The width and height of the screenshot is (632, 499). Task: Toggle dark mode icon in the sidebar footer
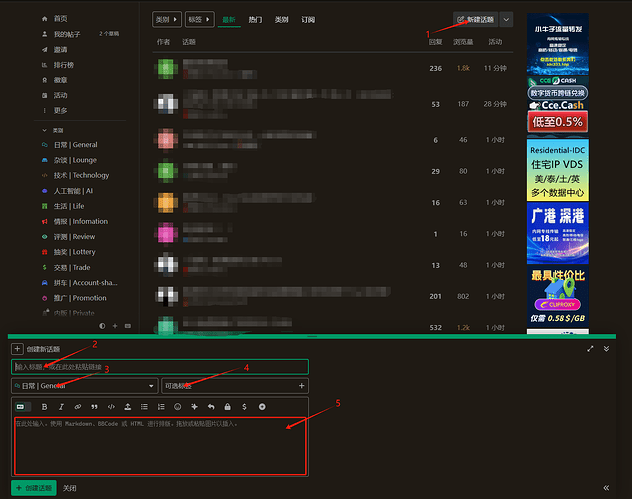point(102,326)
